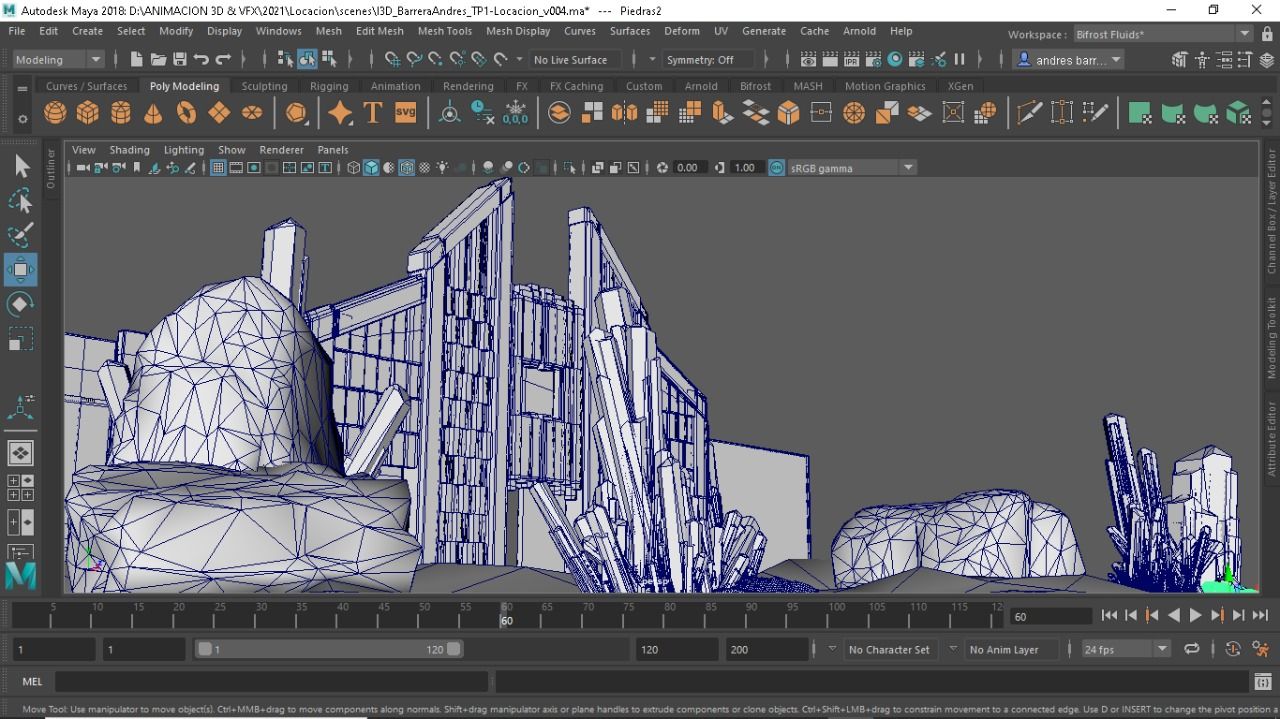1280x719 pixels.
Task: Toggle snap to grids
Action: [393, 60]
